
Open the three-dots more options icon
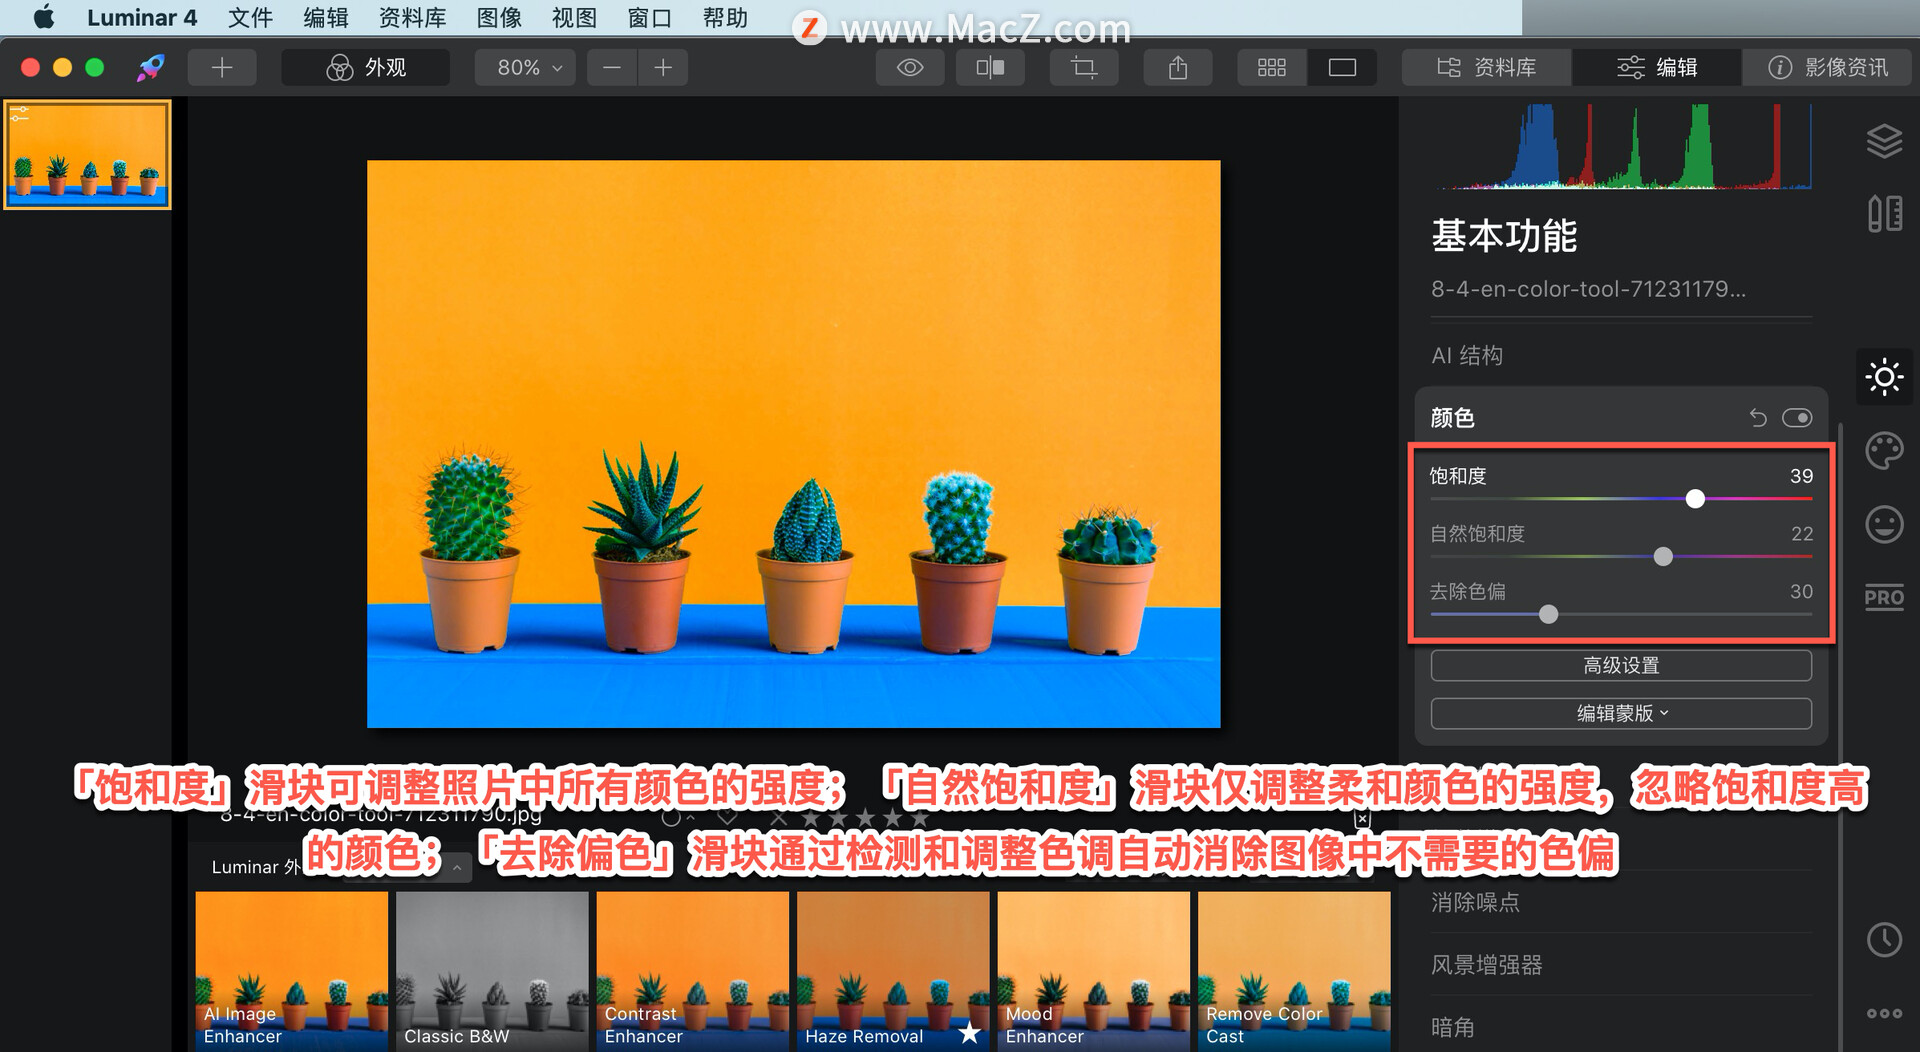pyautogui.click(x=1884, y=1013)
